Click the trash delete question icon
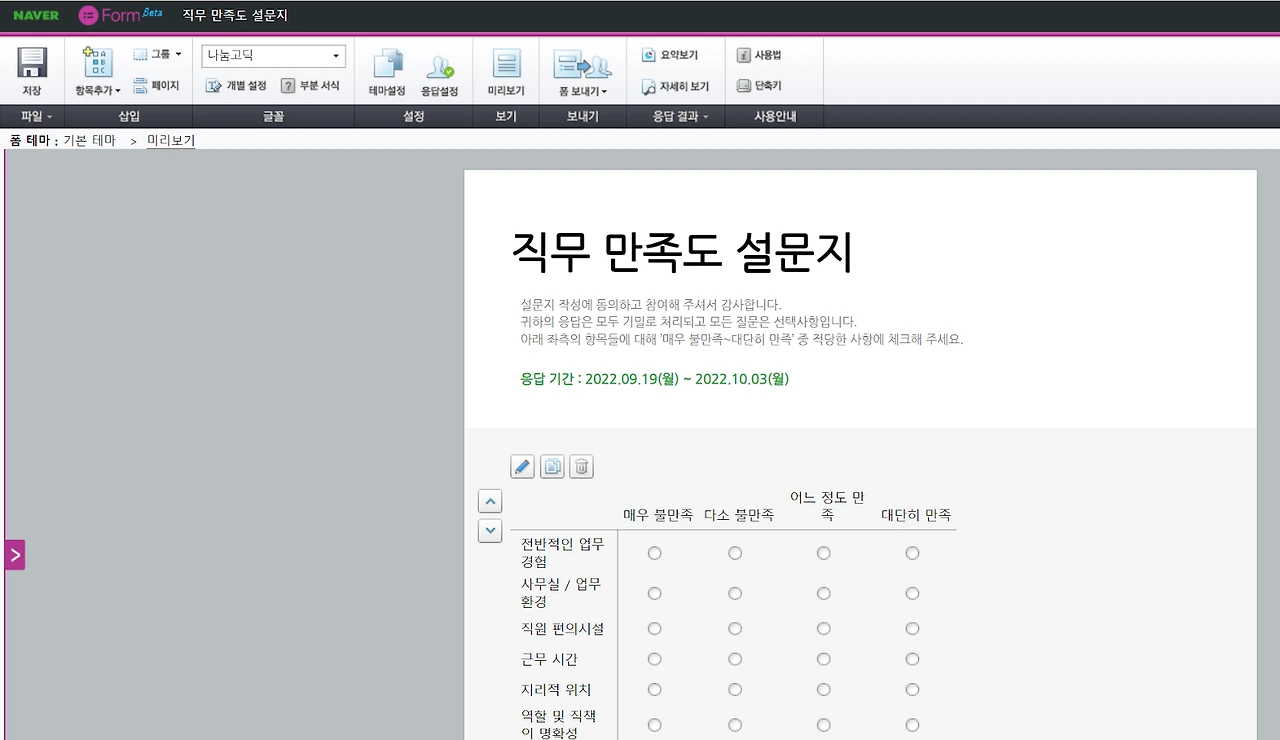1280x740 pixels. click(582, 466)
